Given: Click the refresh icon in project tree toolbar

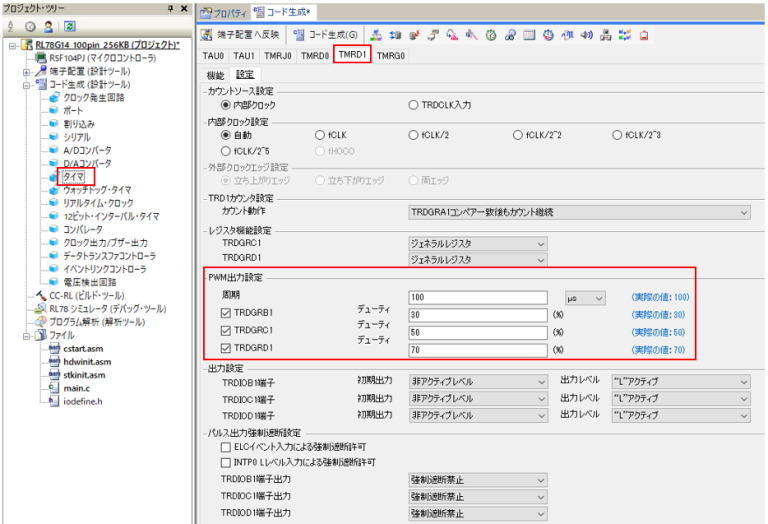Looking at the screenshot, I should (x=70, y=26).
